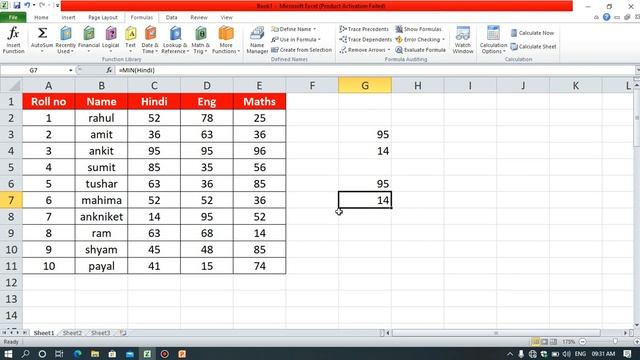Open the Text functions list

pos(130,40)
